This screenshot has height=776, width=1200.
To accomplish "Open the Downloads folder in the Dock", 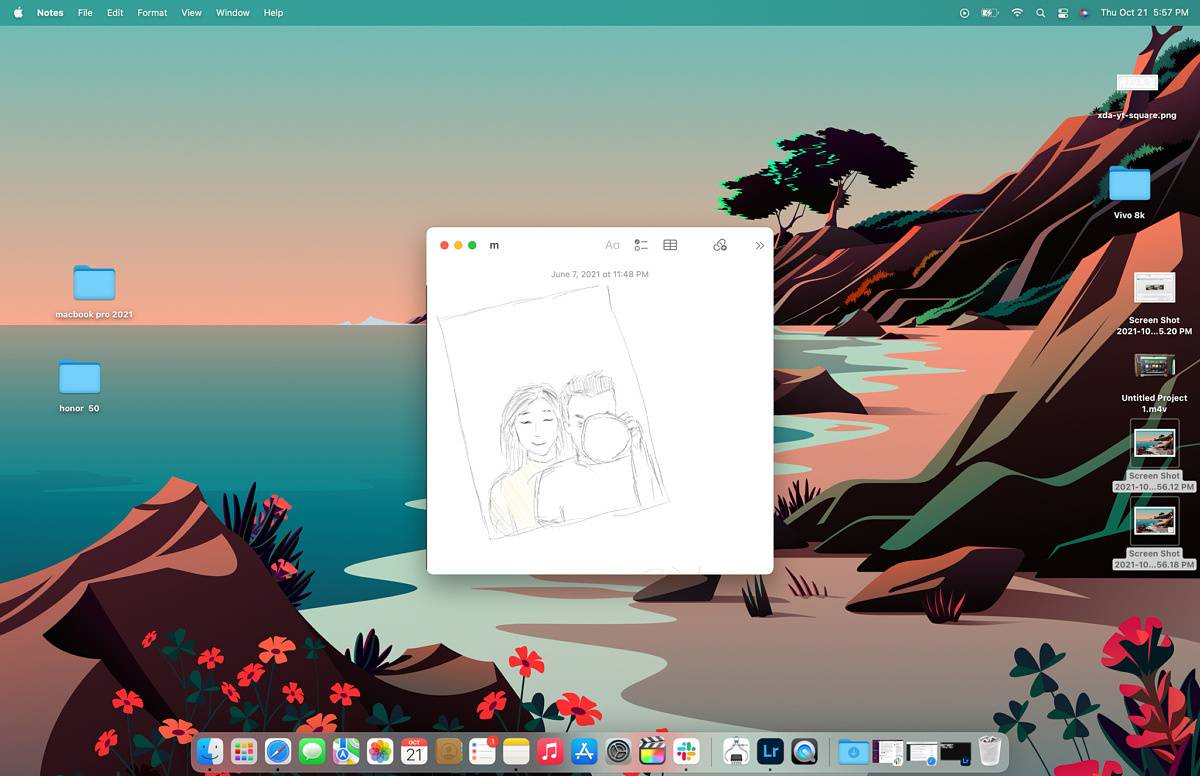I will pos(853,751).
